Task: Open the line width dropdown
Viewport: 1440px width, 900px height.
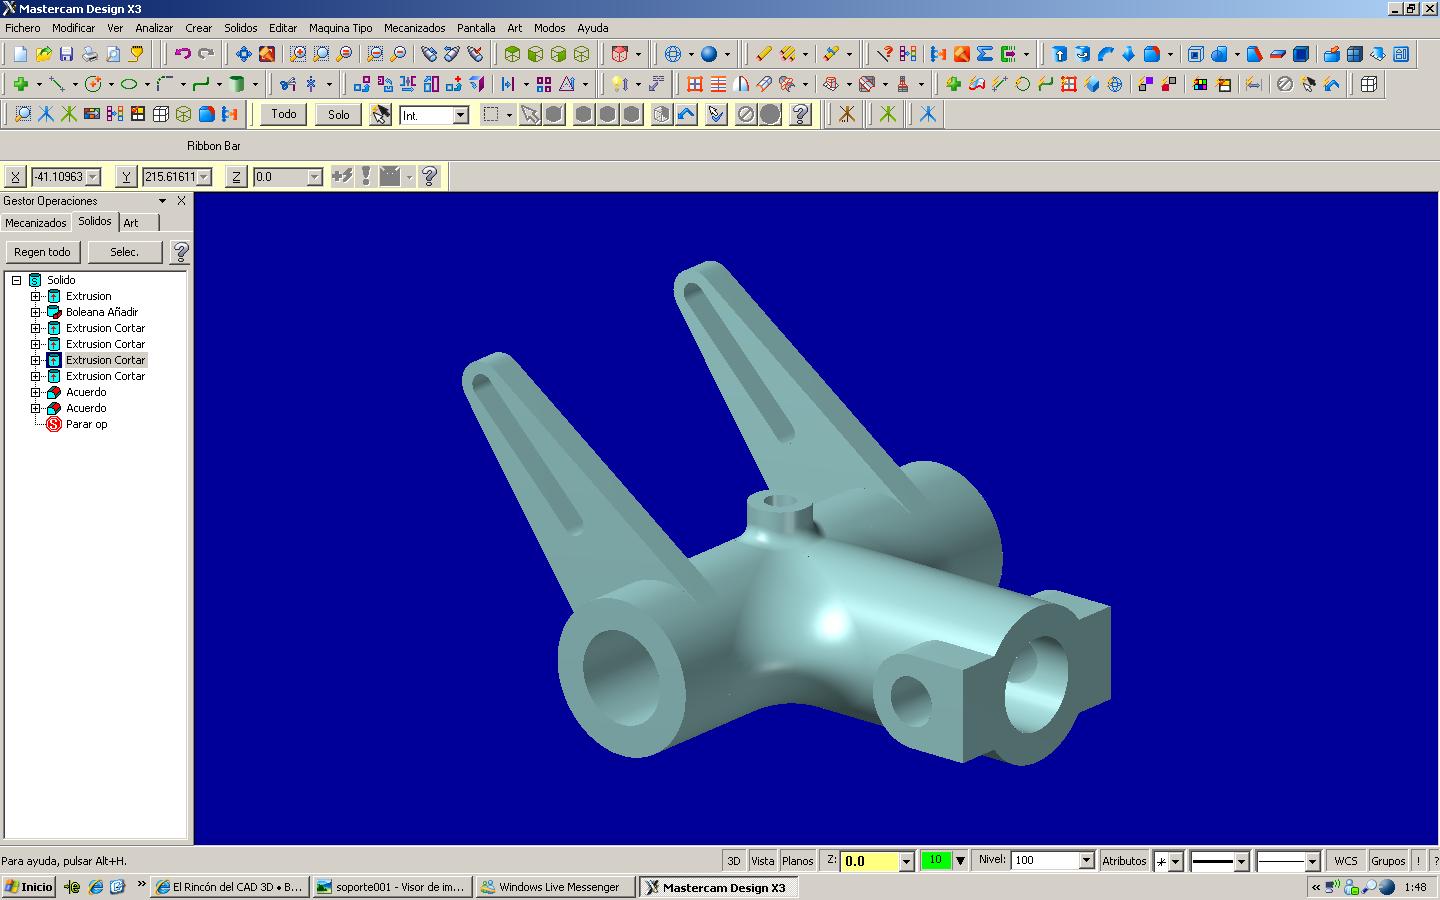Action: [x=1312, y=861]
